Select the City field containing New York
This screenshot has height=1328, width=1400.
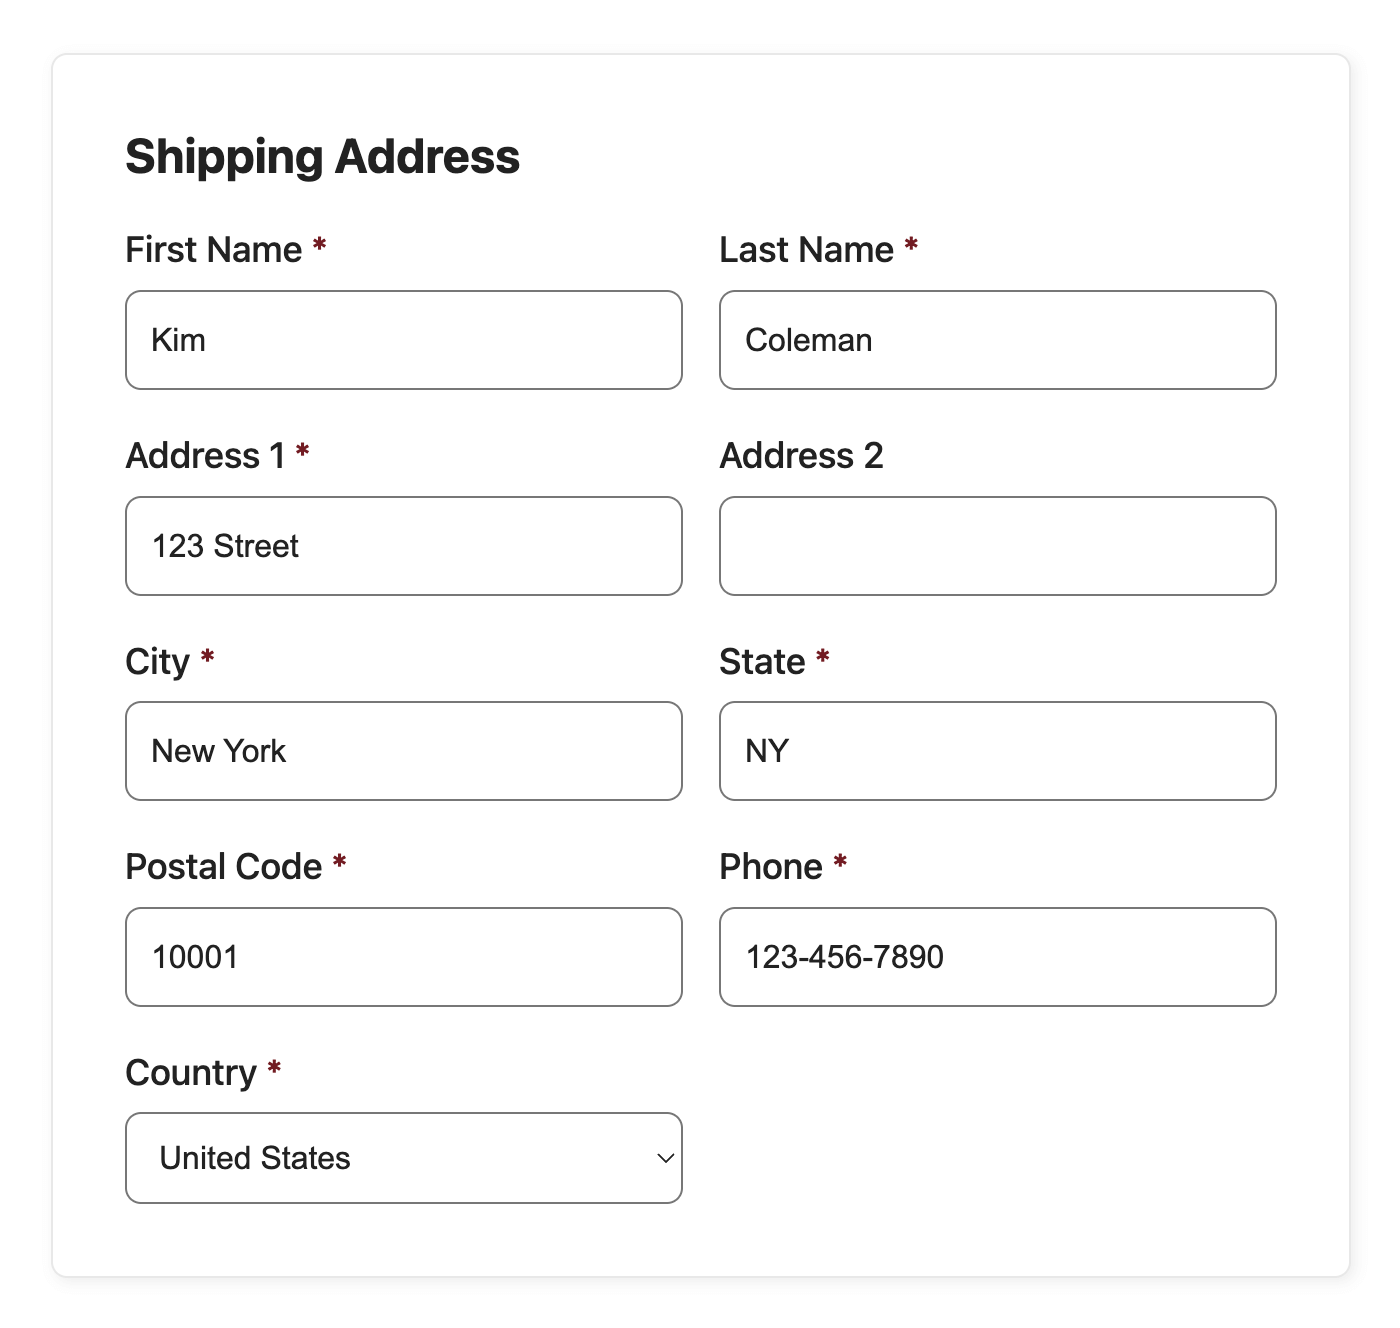click(x=403, y=751)
